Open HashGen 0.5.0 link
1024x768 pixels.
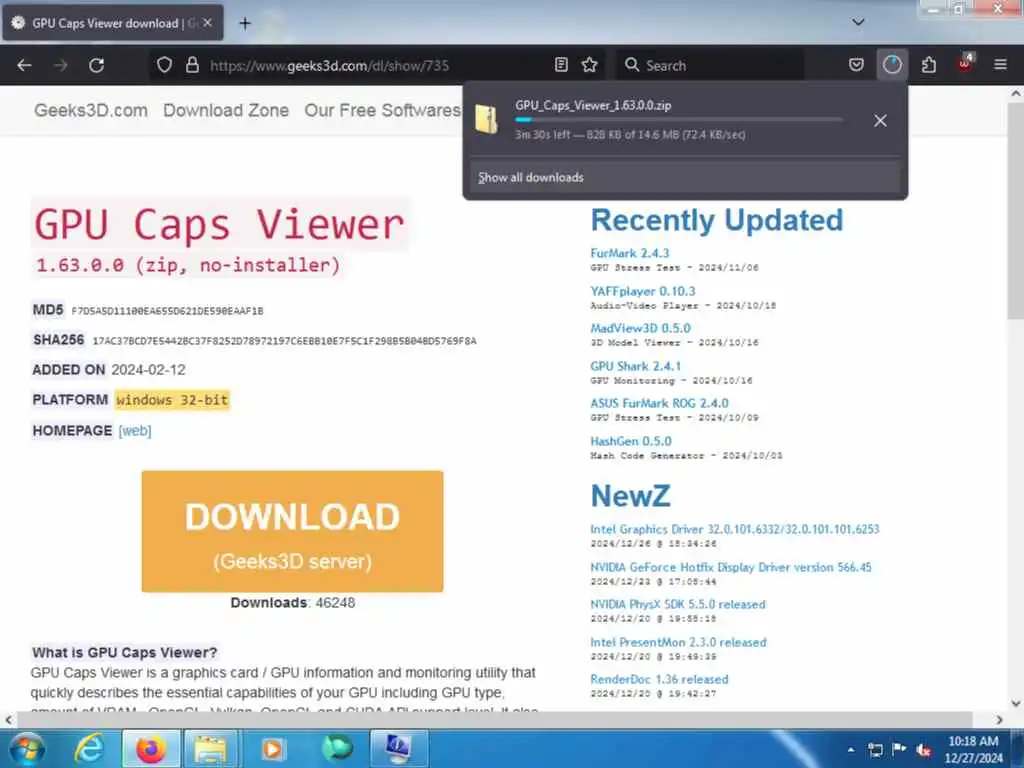631,441
